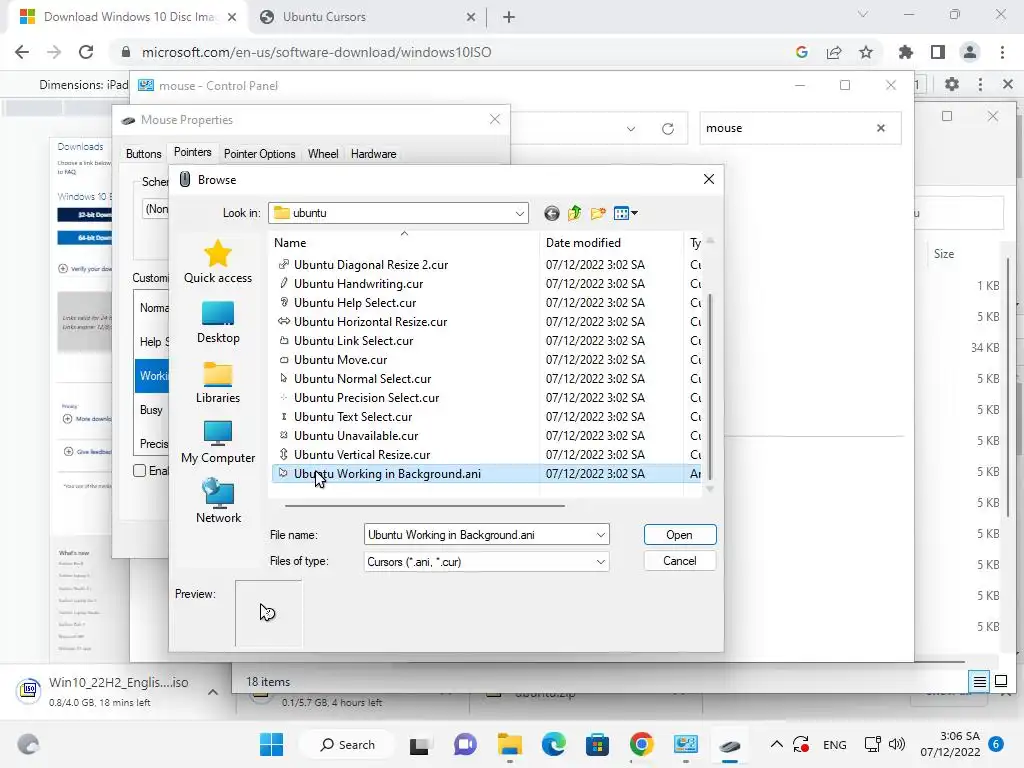Screen dimensions: 1024x768
Task: Click the Cancel button in Browse dialog
Action: tap(679, 561)
